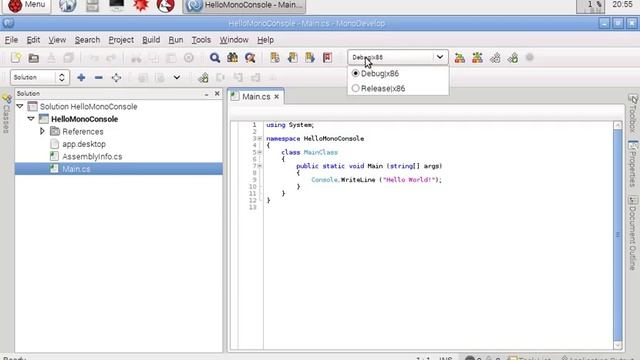Screen dimensions: 640x360
Task: Click the blue plus icon in second toolbar
Action: [81, 77]
